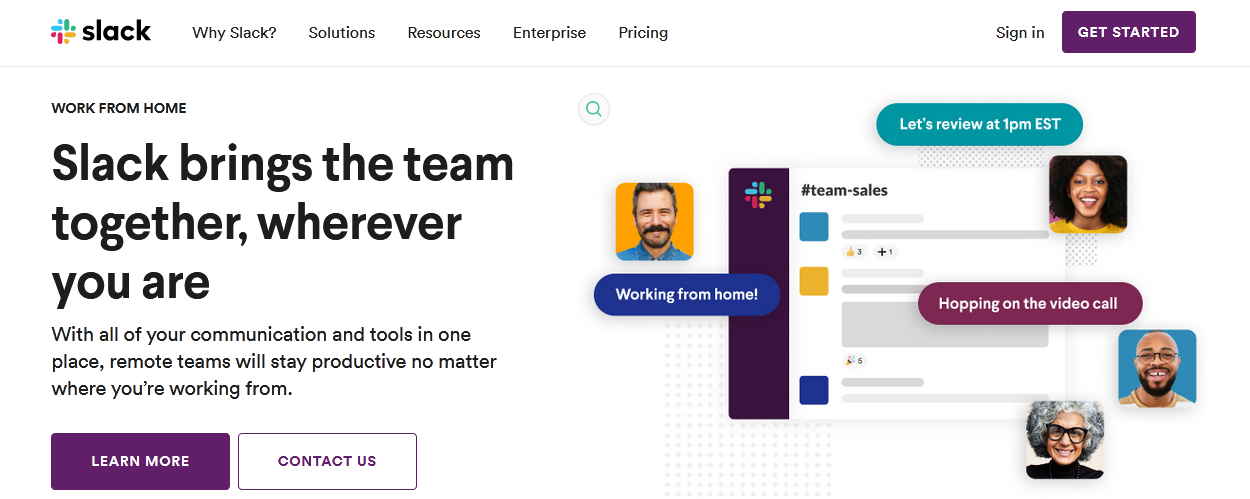Go to the Enterprise page
Image resolution: width=1250 pixels, height=499 pixels.
(x=549, y=33)
